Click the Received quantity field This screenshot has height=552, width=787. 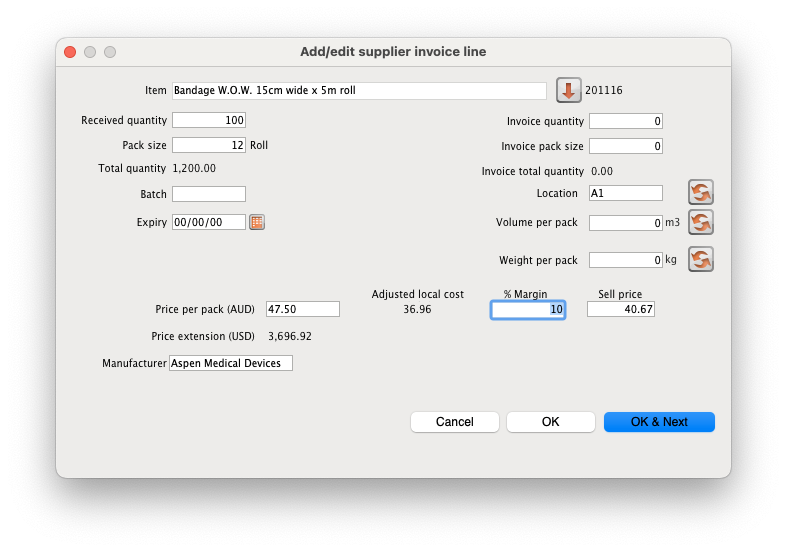click(x=209, y=120)
